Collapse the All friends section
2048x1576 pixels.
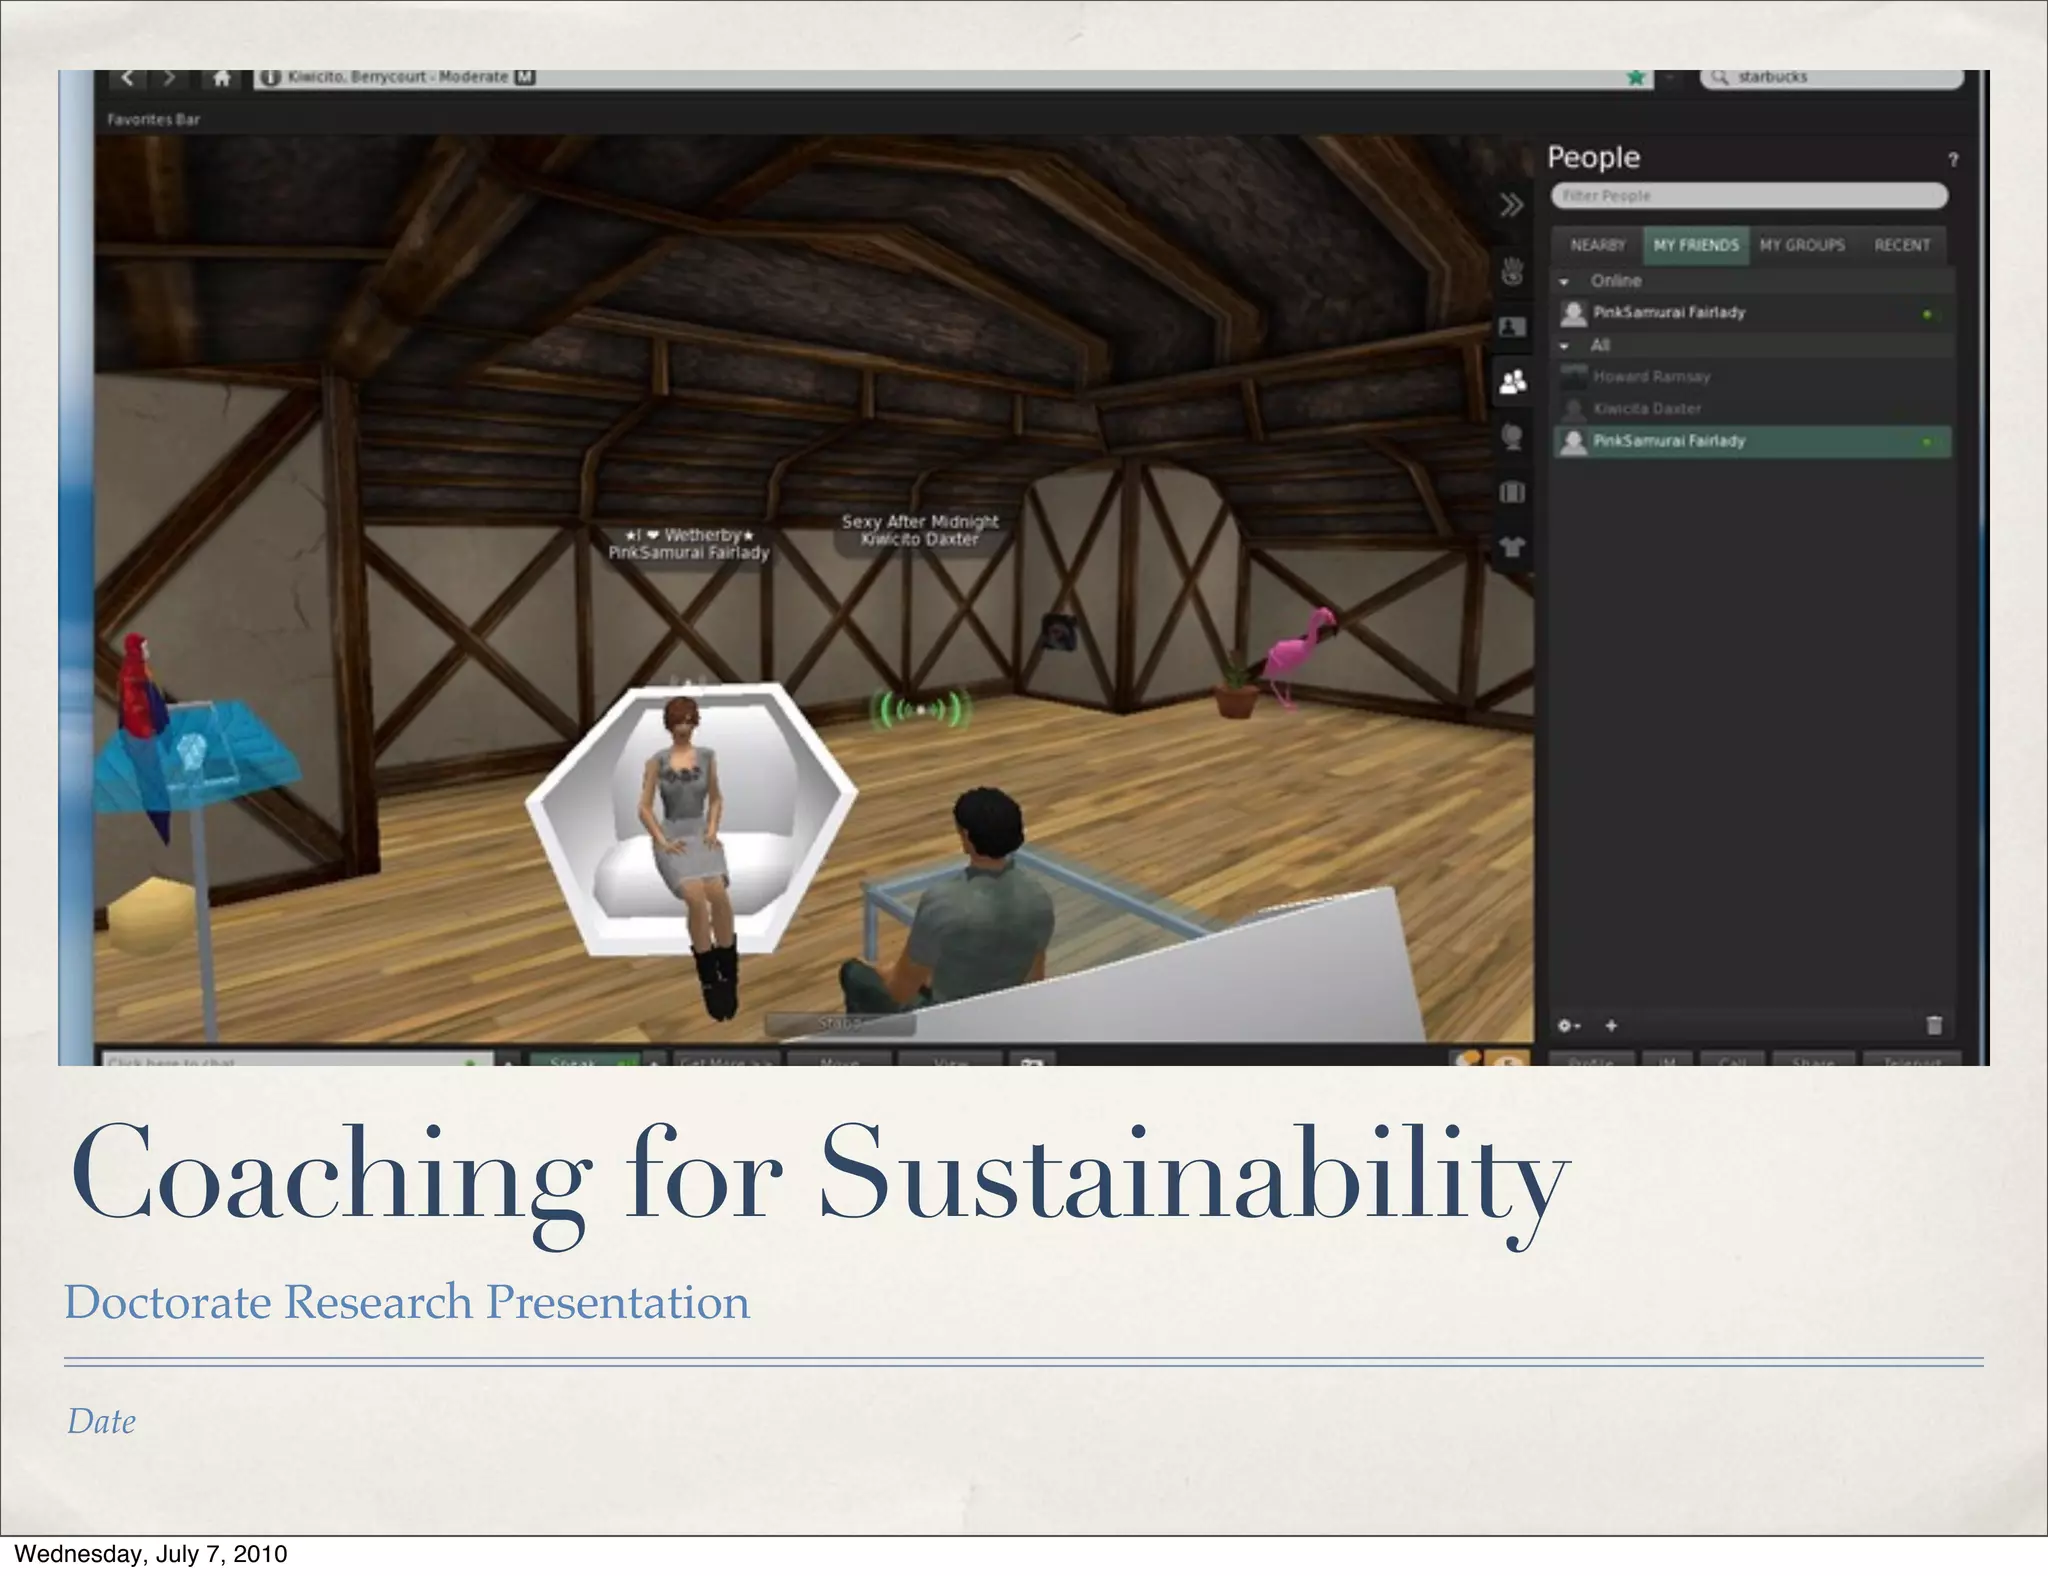click(x=1565, y=346)
